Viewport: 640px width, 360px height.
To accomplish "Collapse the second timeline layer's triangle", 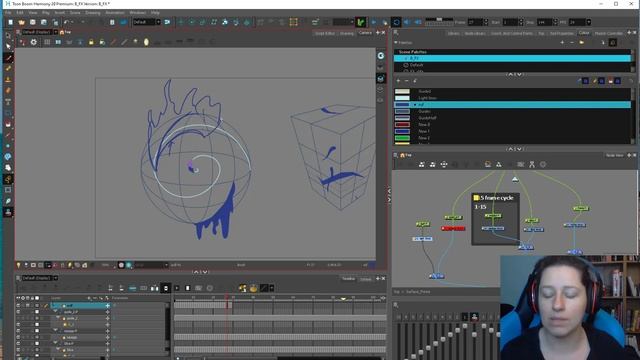I will point(56,312).
